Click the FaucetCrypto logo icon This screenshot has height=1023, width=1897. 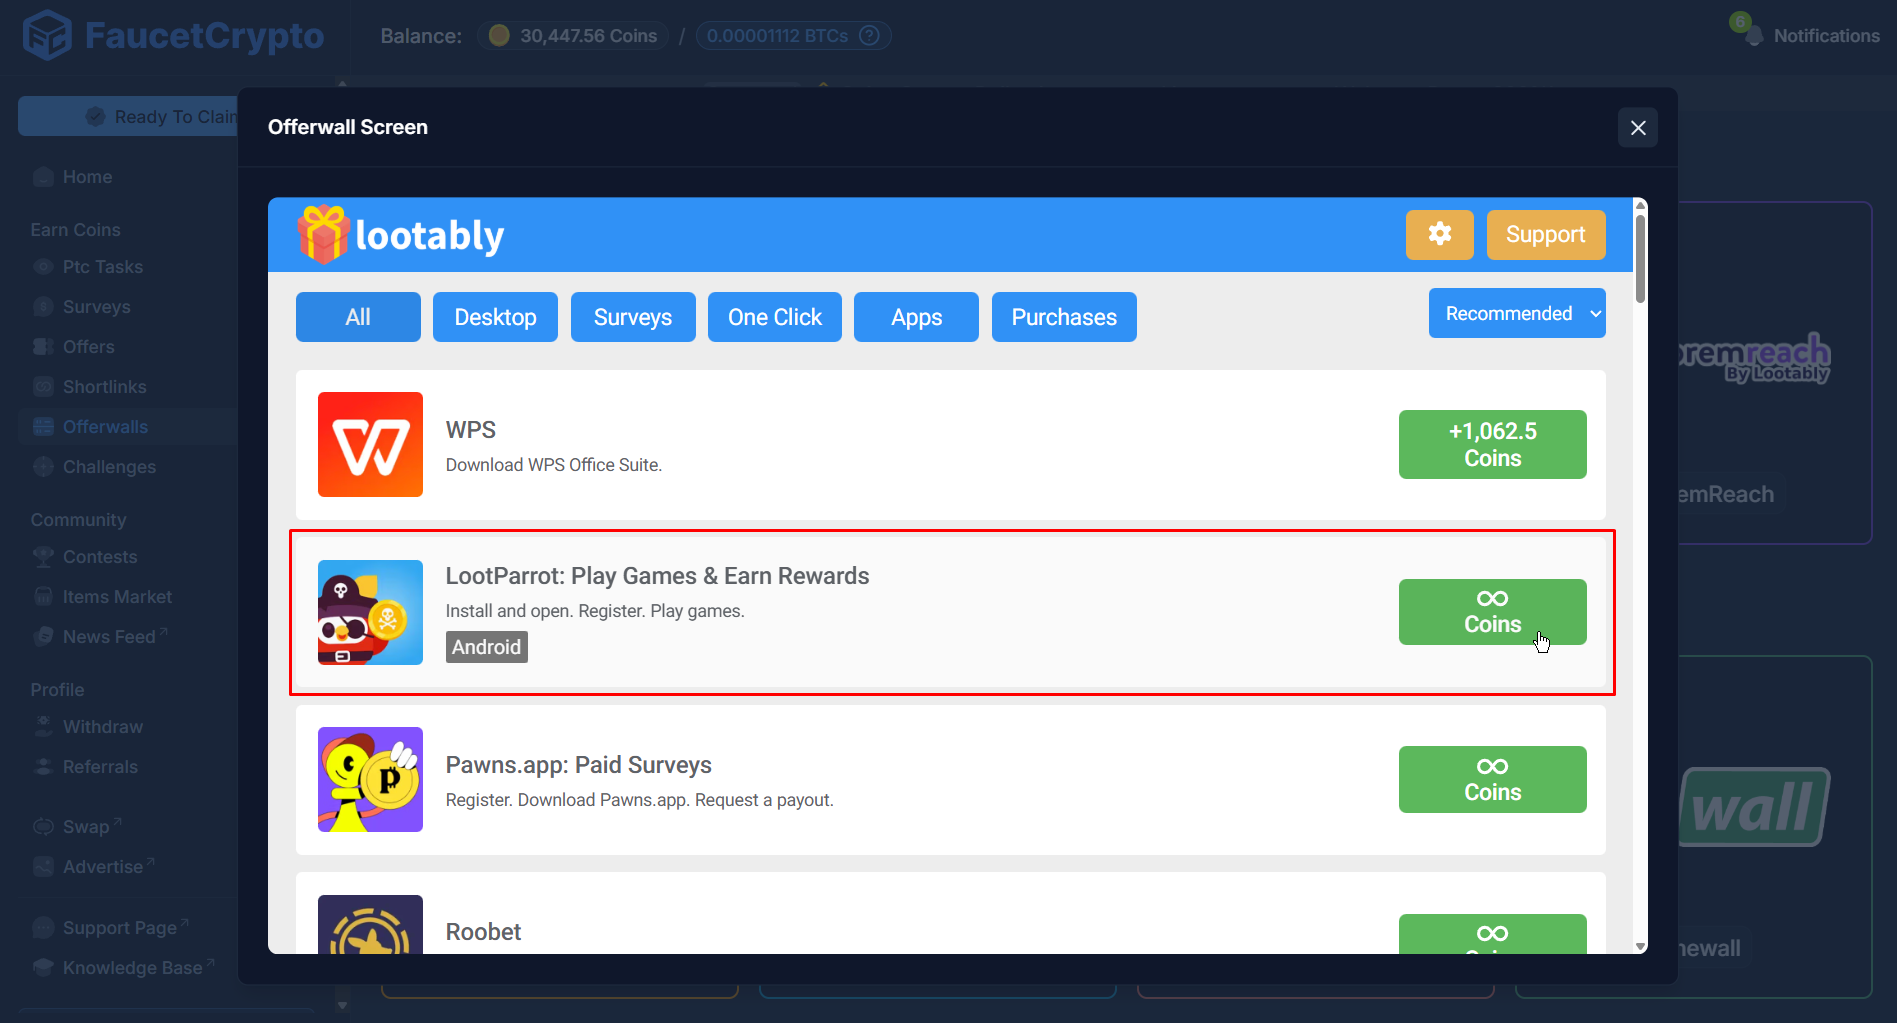pyautogui.click(x=47, y=34)
